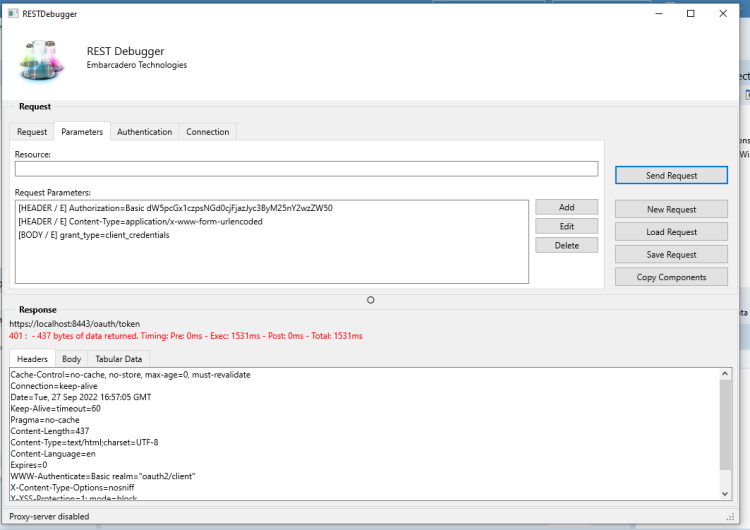
Task: Click the headers scrollbar down arrow
Action: pos(725,494)
